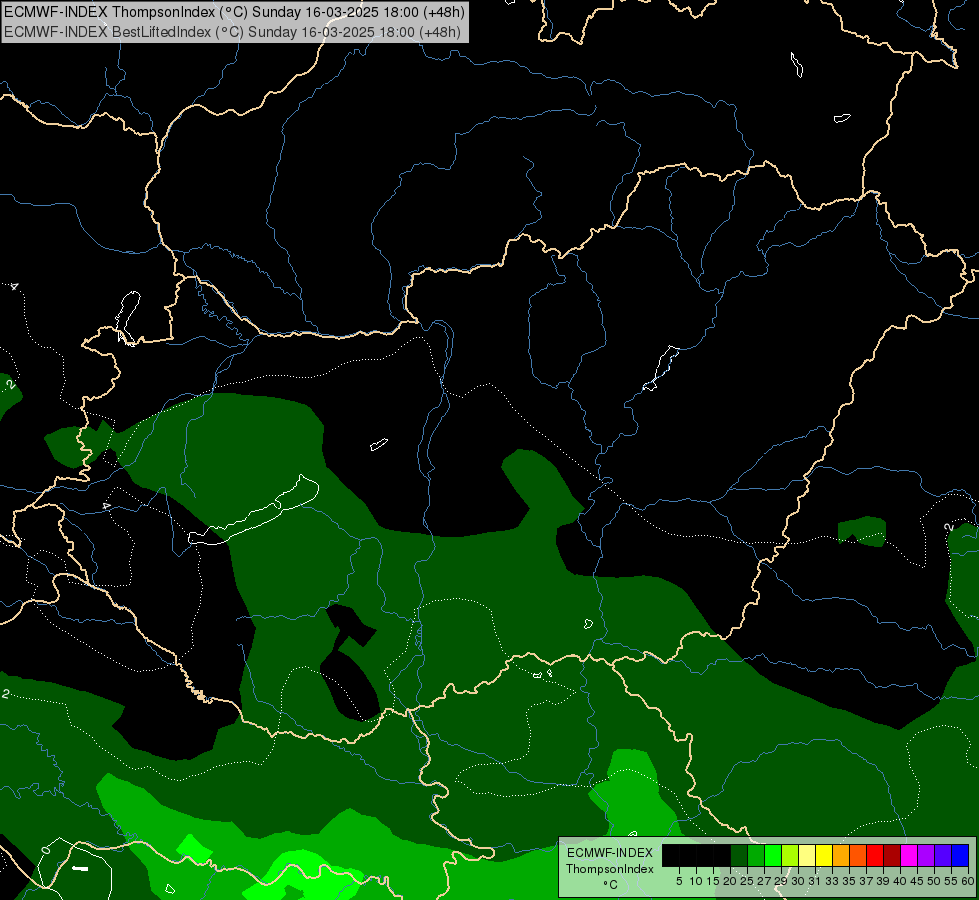Click legend tick value '45'
Image resolution: width=979 pixels, height=900 pixels.
click(917, 881)
